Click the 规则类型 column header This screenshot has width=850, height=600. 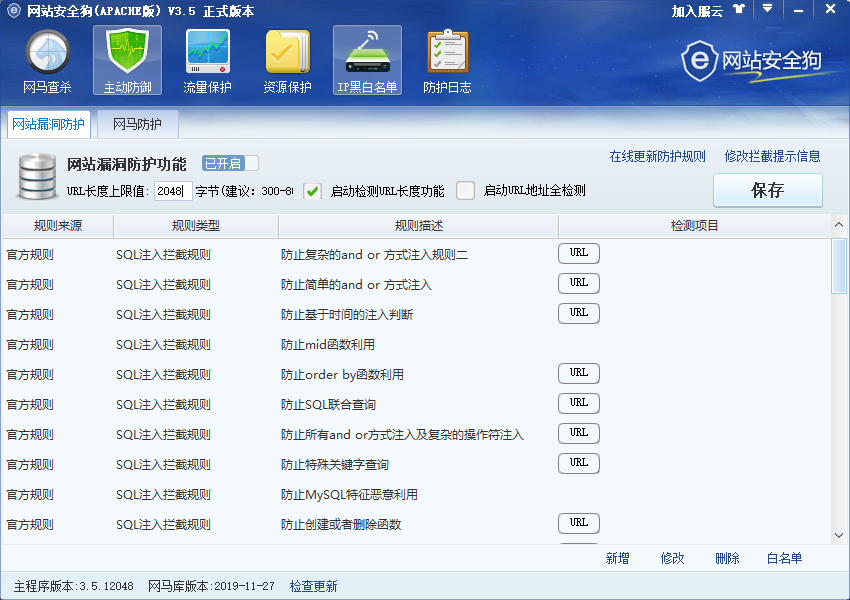point(195,226)
